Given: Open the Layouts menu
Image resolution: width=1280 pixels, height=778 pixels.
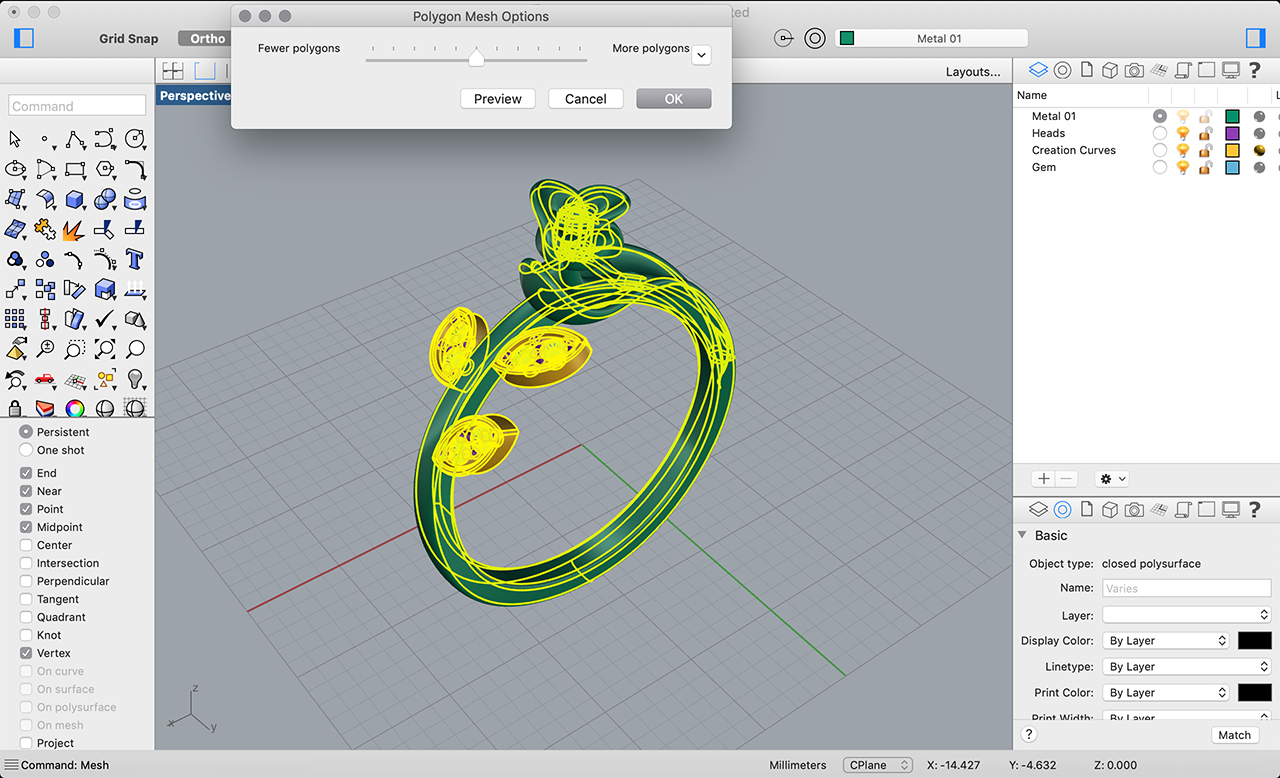Looking at the screenshot, I should pos(972,71).
